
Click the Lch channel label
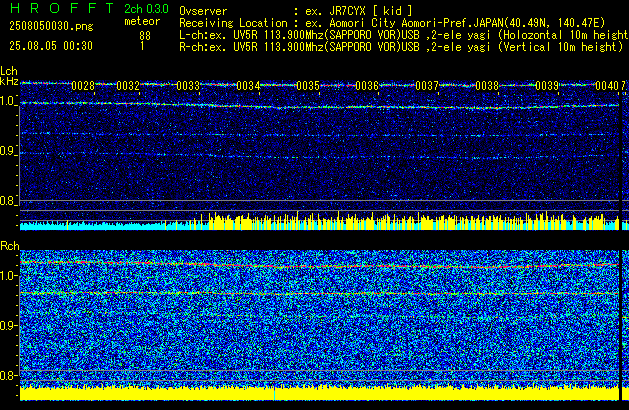(x=9, y=71)
